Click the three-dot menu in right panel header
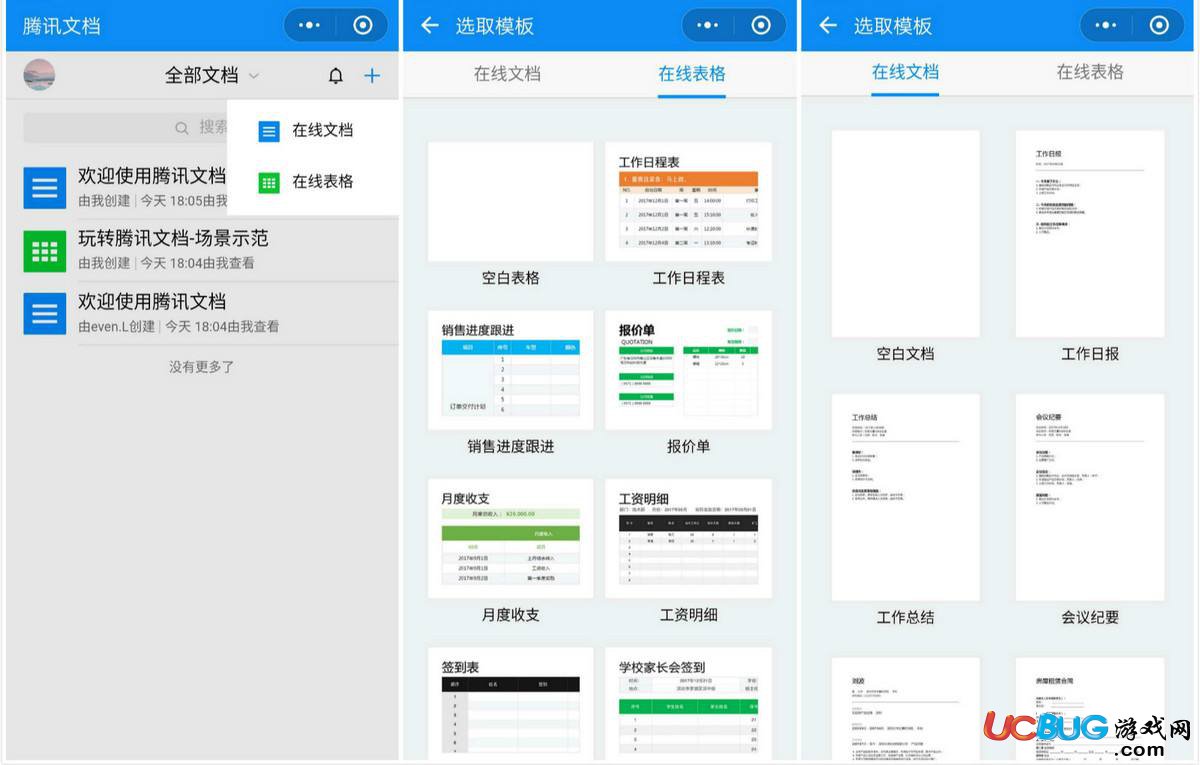The width and height of the screenshot is (1200, 765). [1106, 25]
